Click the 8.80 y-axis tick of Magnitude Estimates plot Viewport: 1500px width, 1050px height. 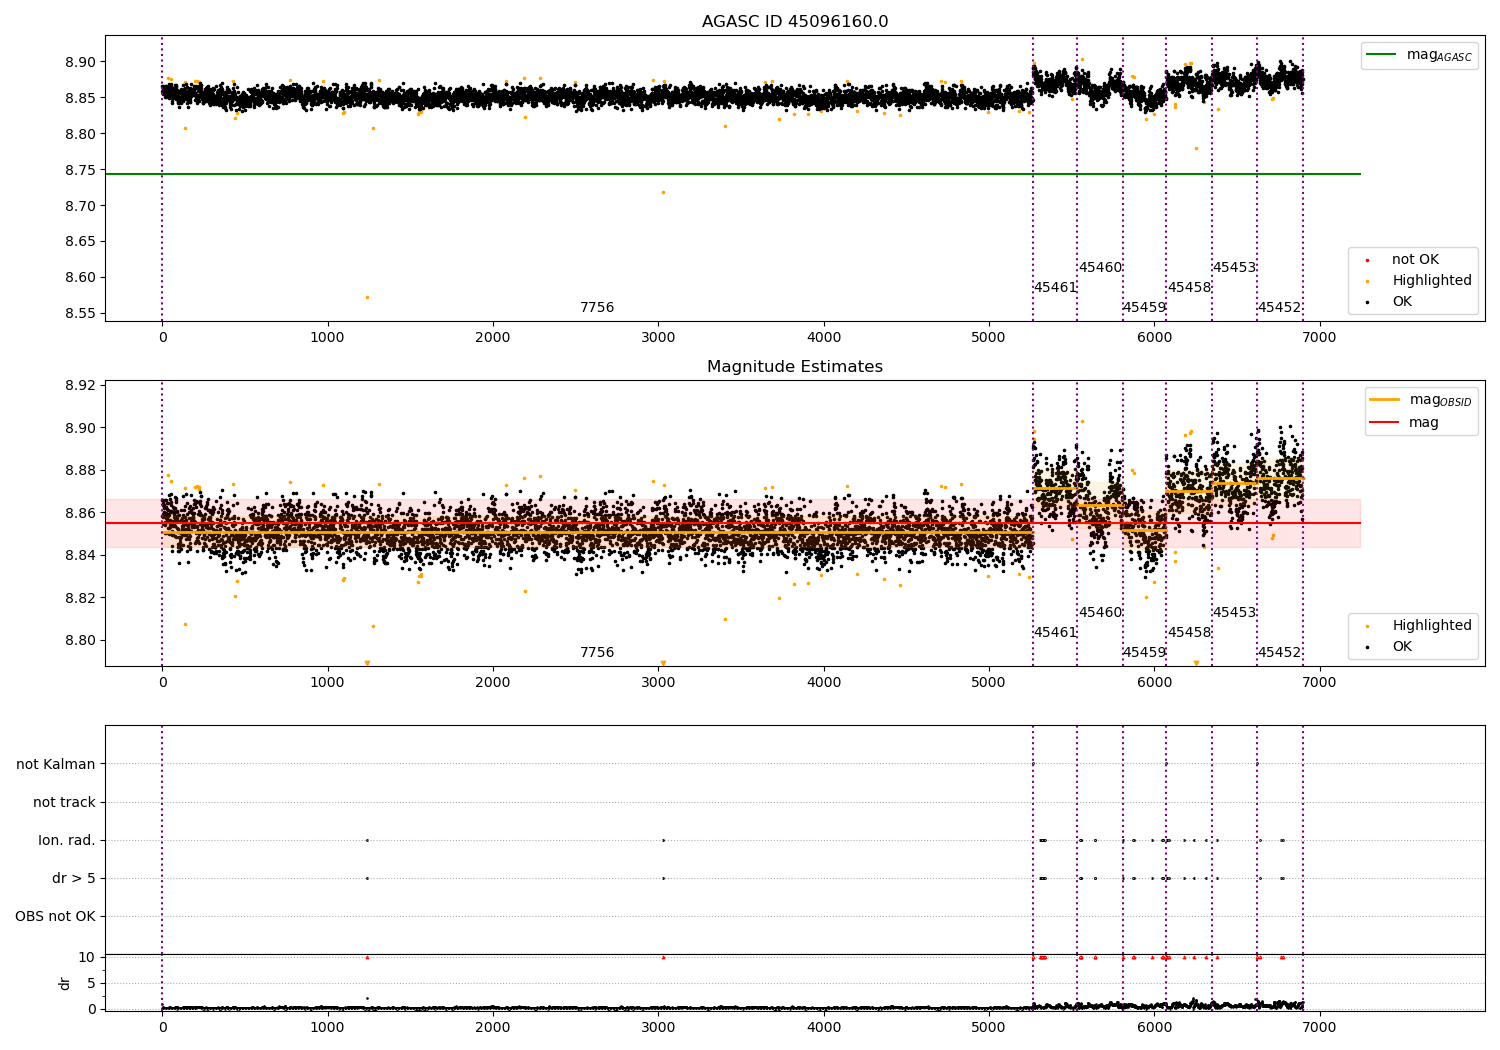(79, 641)
